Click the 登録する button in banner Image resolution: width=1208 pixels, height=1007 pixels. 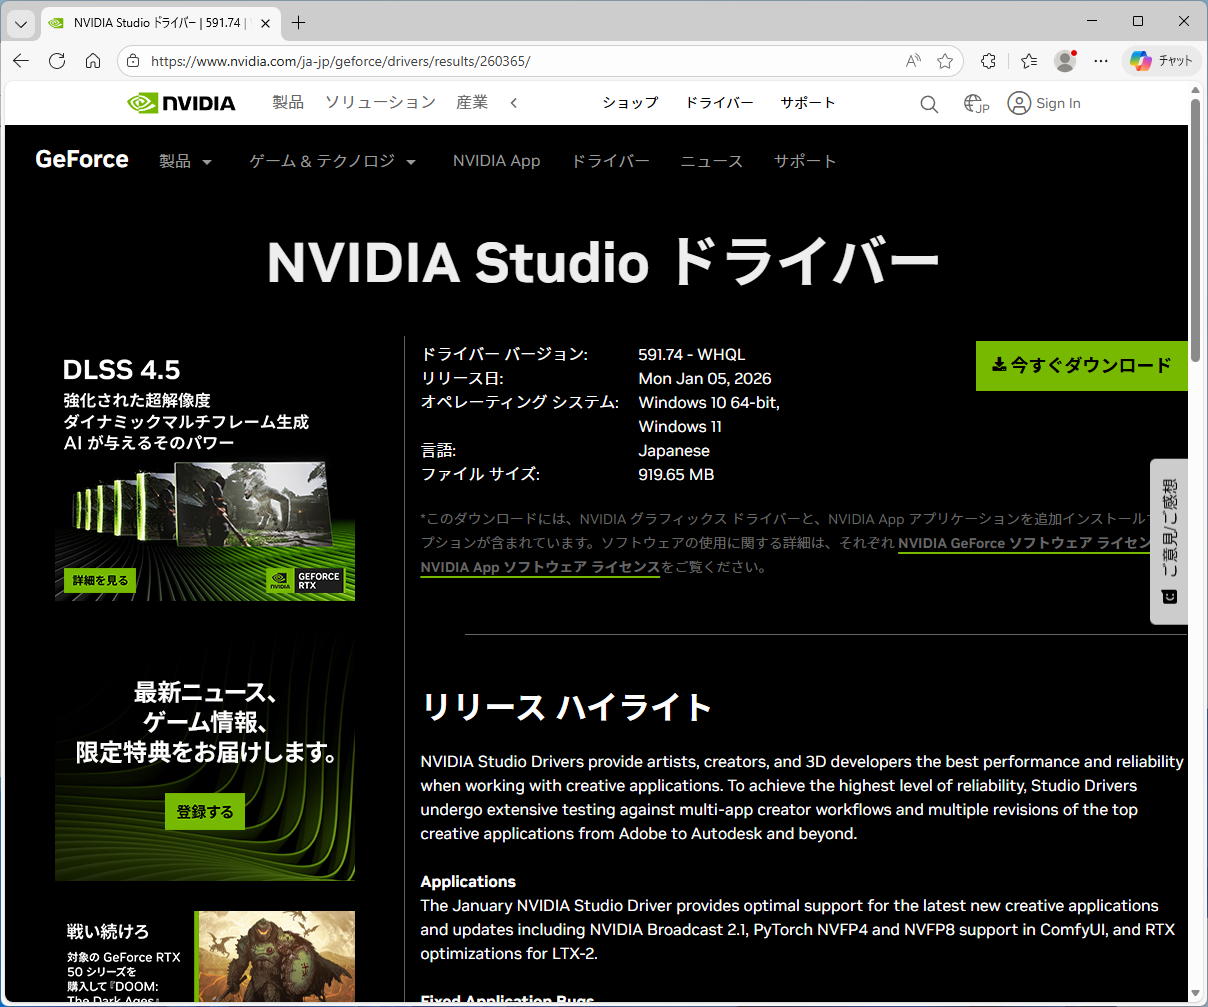pos(205,812)
